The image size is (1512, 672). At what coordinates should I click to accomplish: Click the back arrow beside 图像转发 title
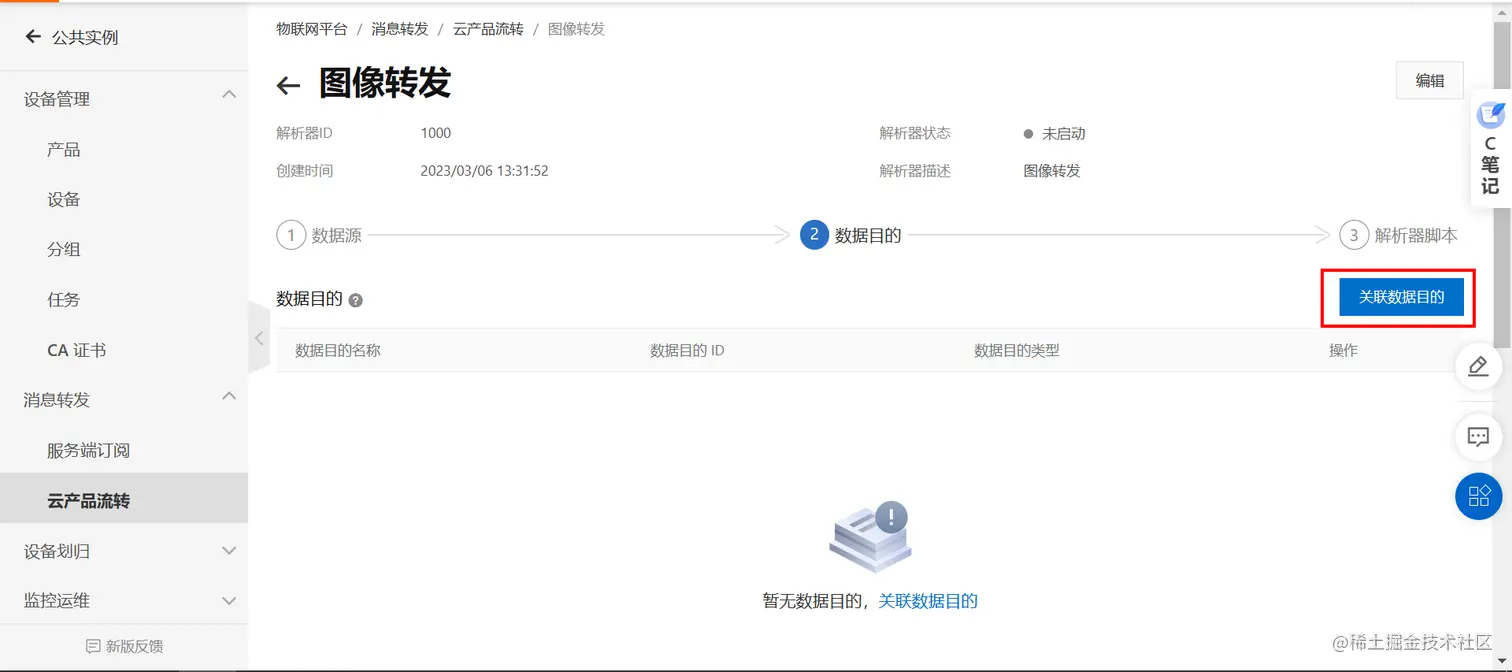coord(288,85)
